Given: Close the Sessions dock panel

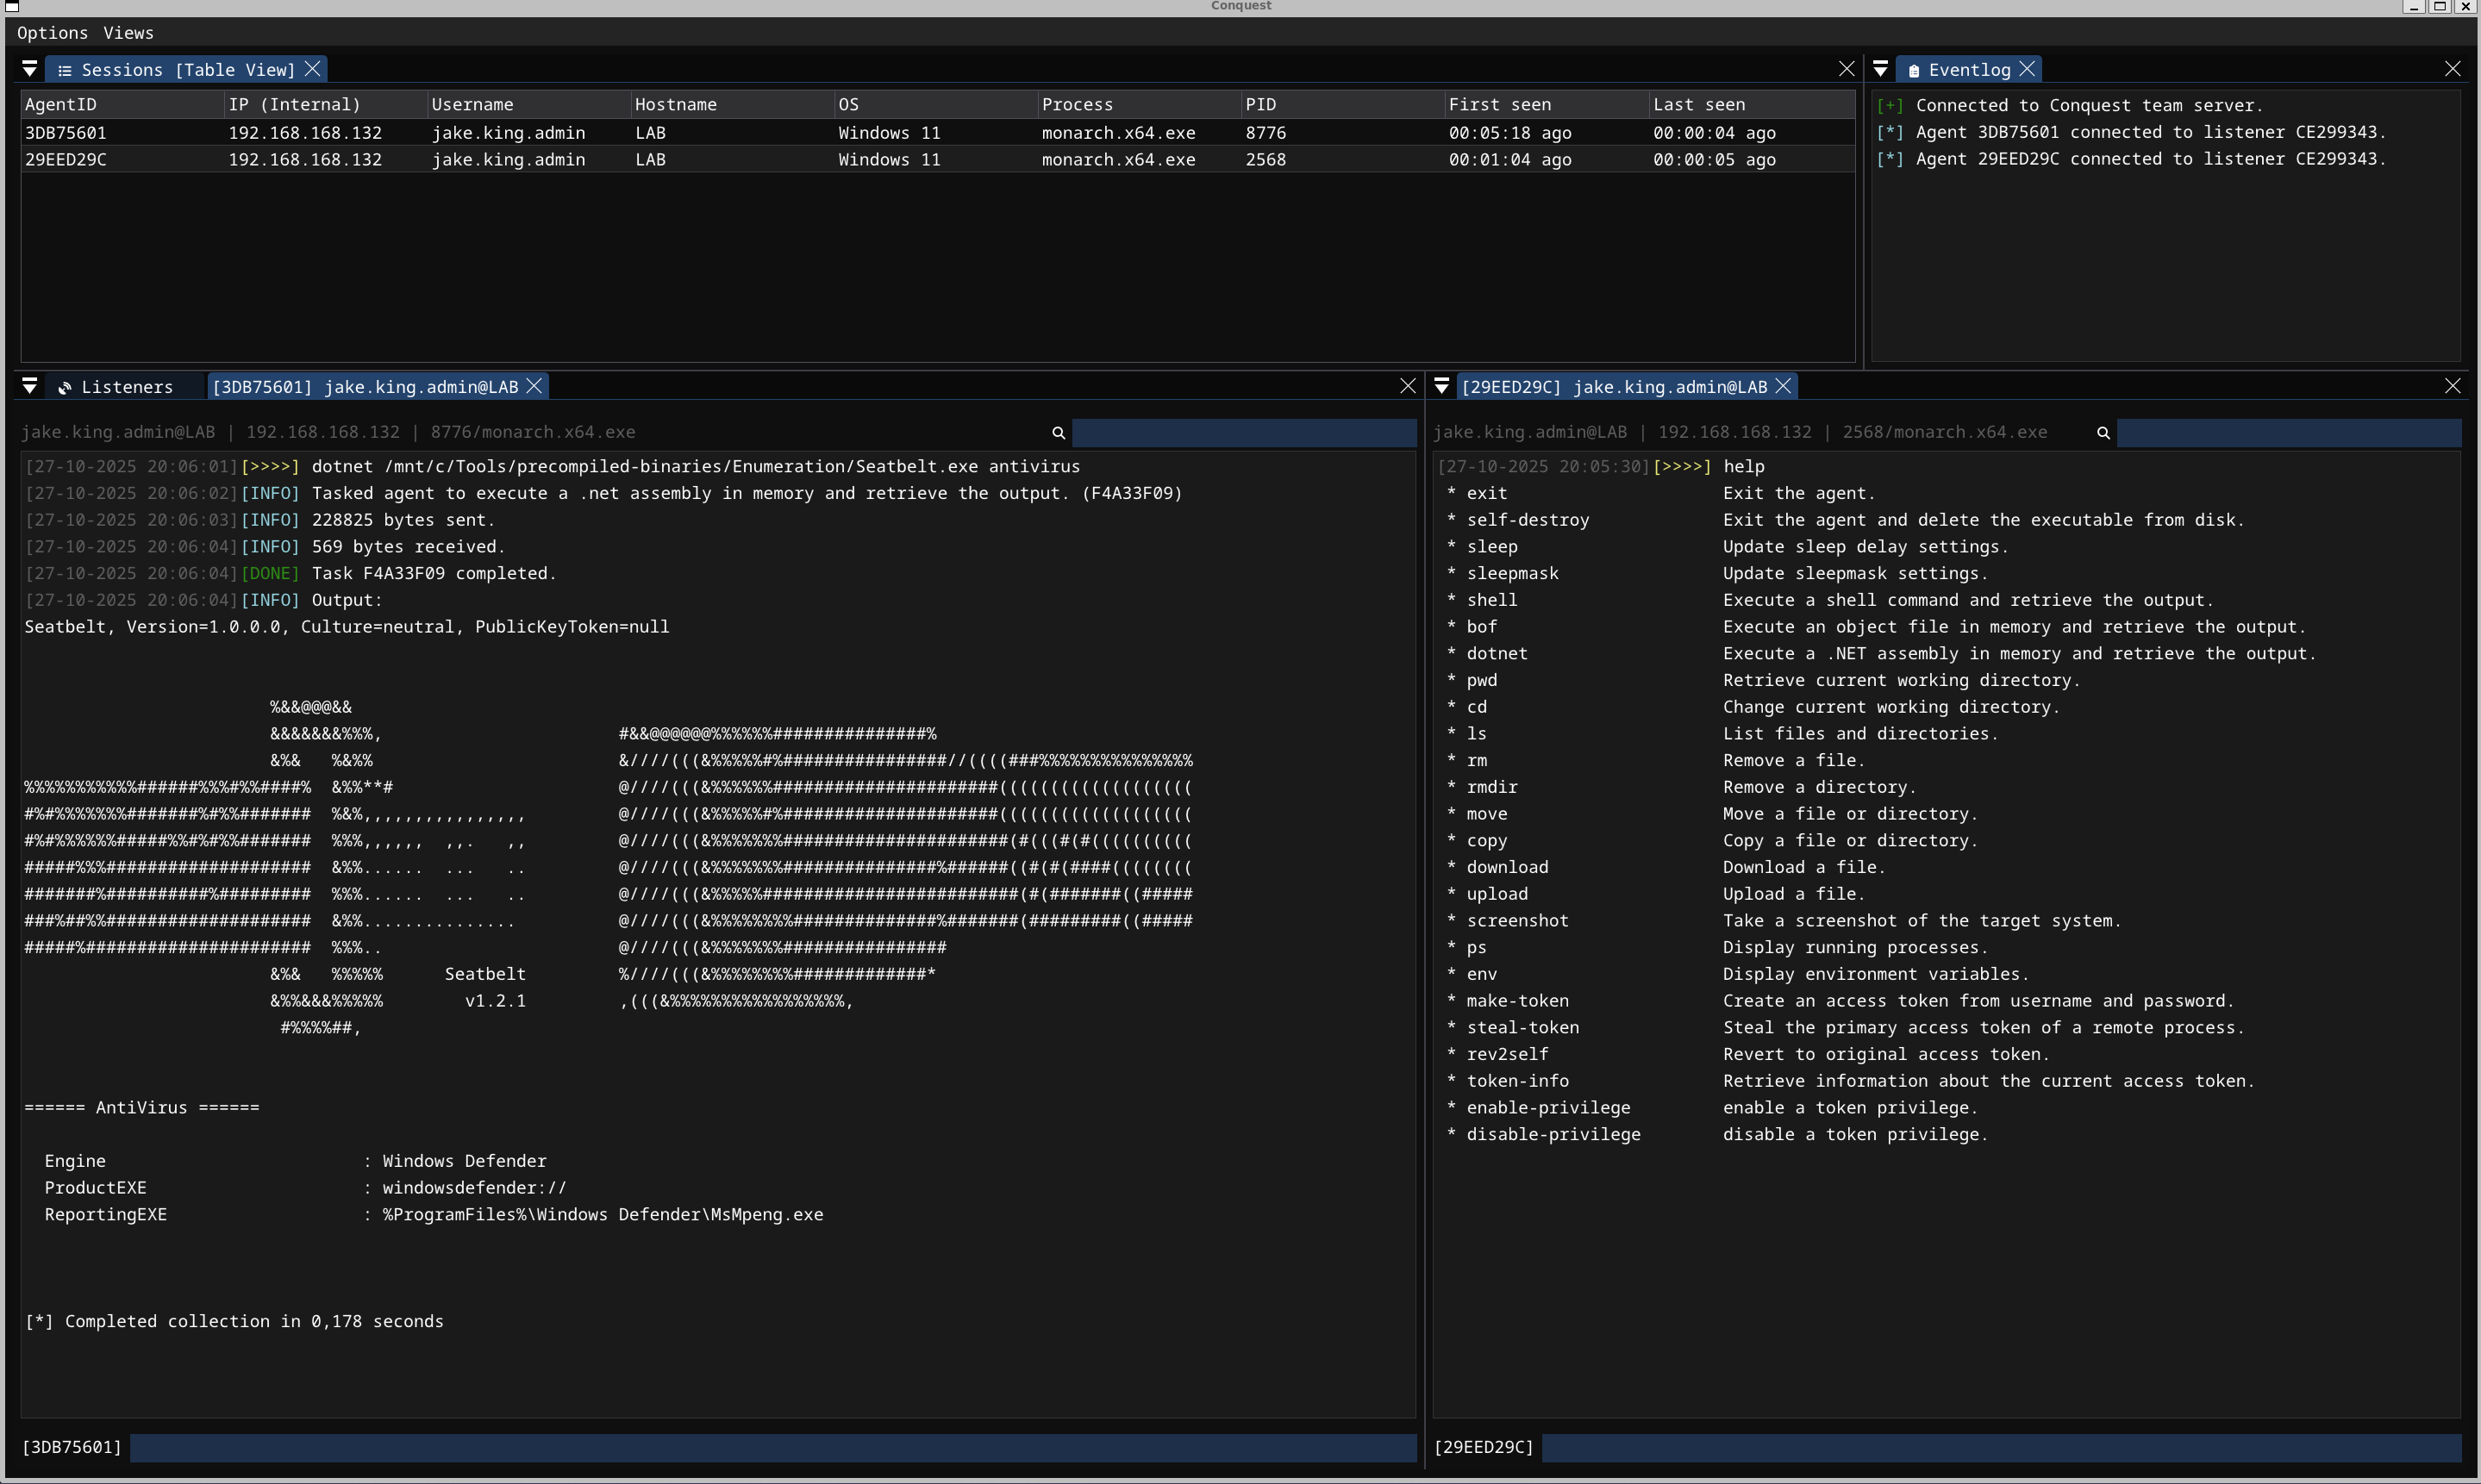Looking at the screenshot, I should point(1846,69).
